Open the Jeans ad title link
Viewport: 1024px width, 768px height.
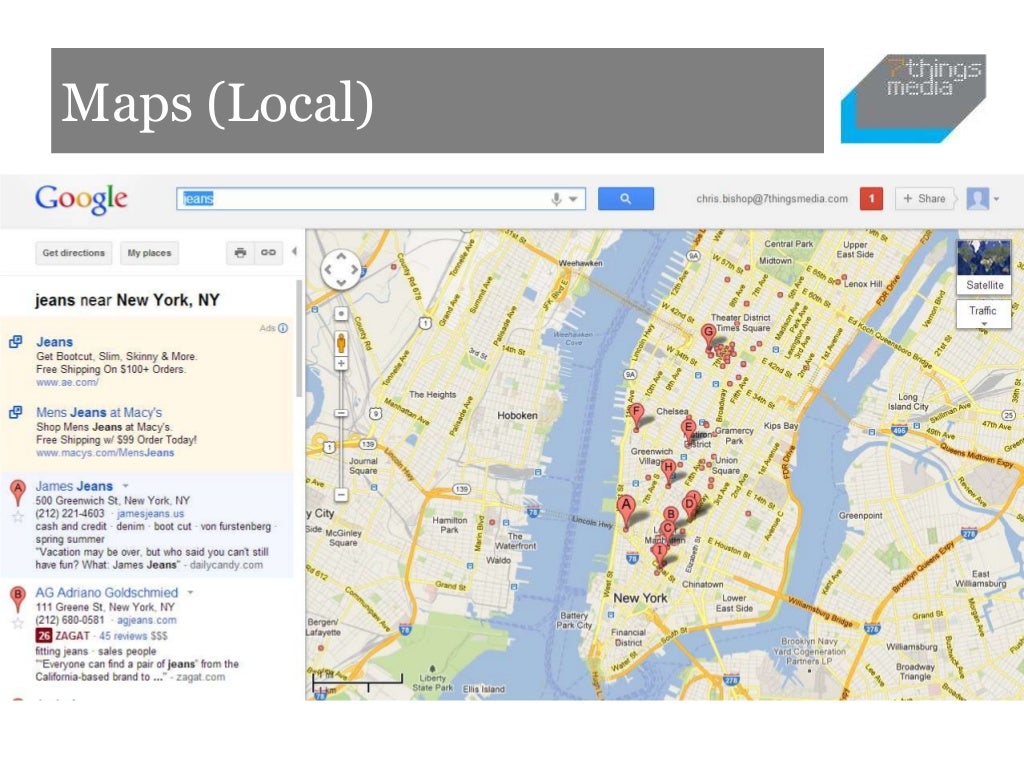55,342
